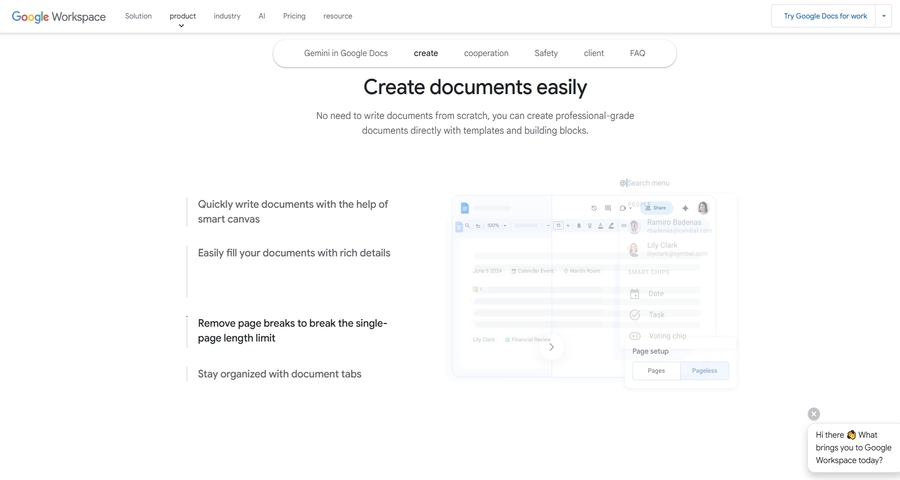Click the Docs file icon in the preview
900x480 pixels.
[x=464, y=208]
